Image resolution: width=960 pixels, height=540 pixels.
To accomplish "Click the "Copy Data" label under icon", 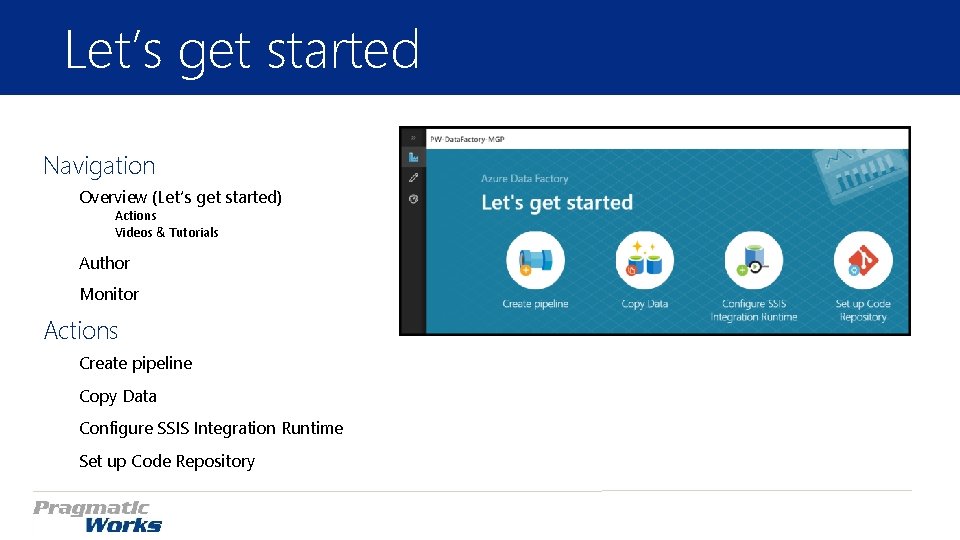I will click(x=645, y=304).
